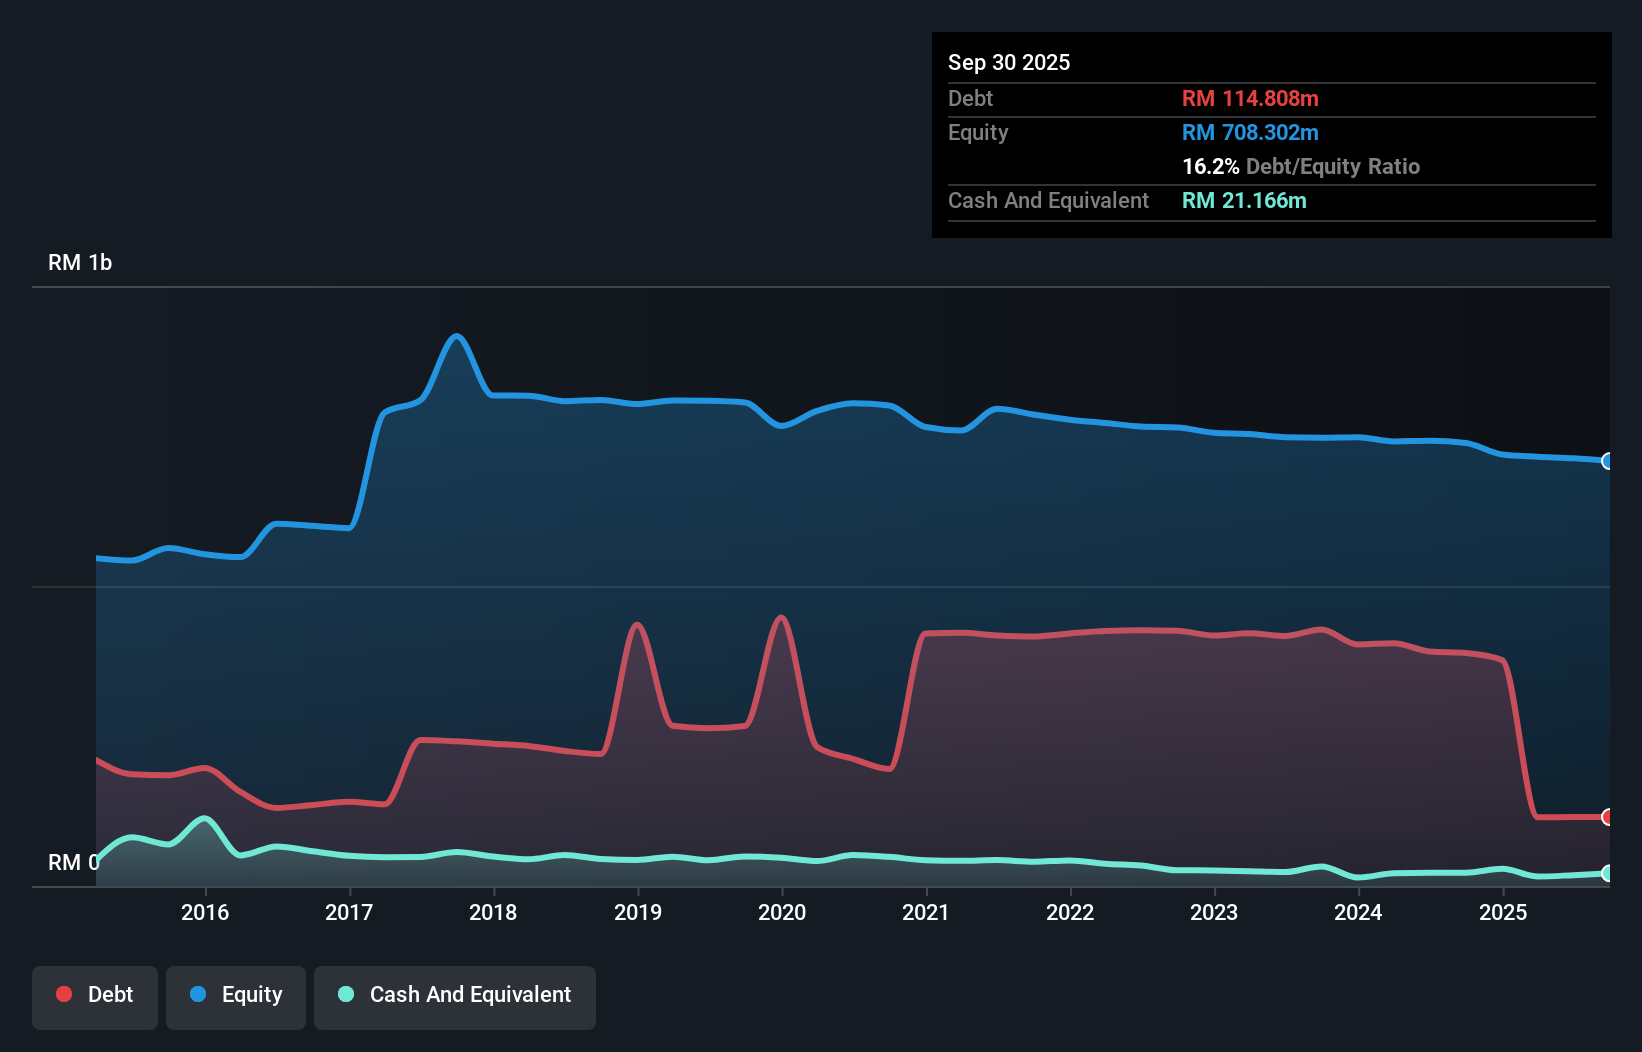Click the teal Cash And Equivalent legend dot
The height and width of the screenshot is (1052, 1642).
click(346, 994)
